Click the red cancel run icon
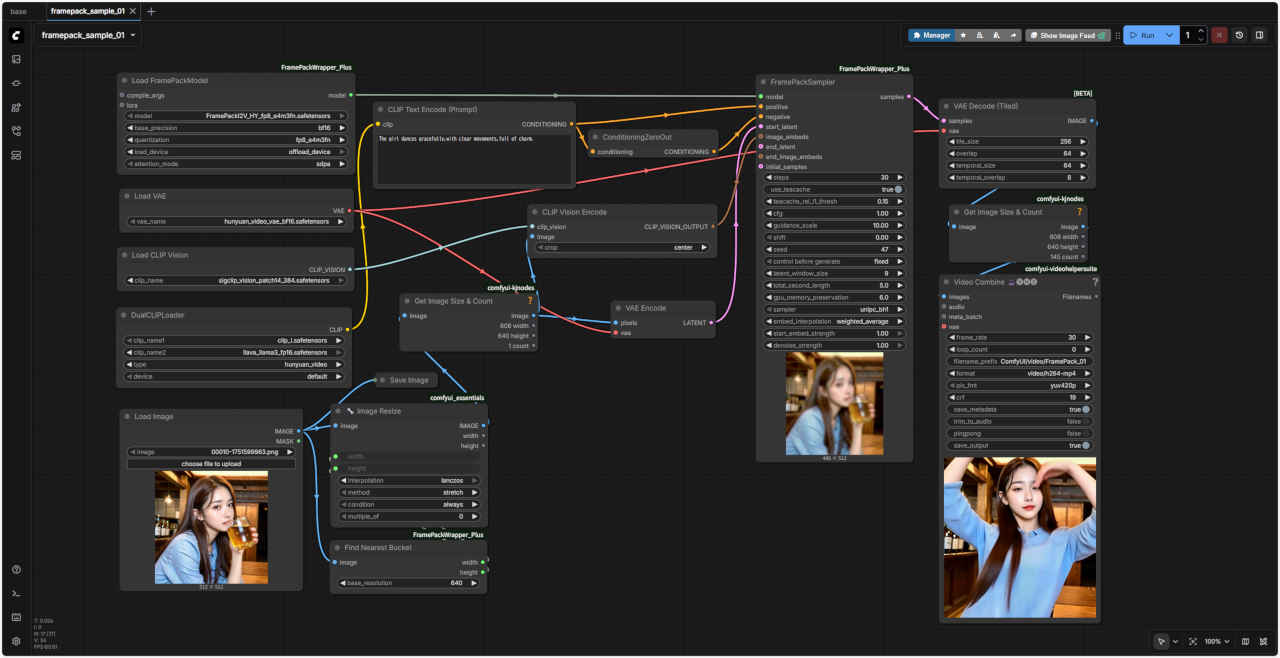This screenshot has height=658, width=1280. [x=1219, y=35]
